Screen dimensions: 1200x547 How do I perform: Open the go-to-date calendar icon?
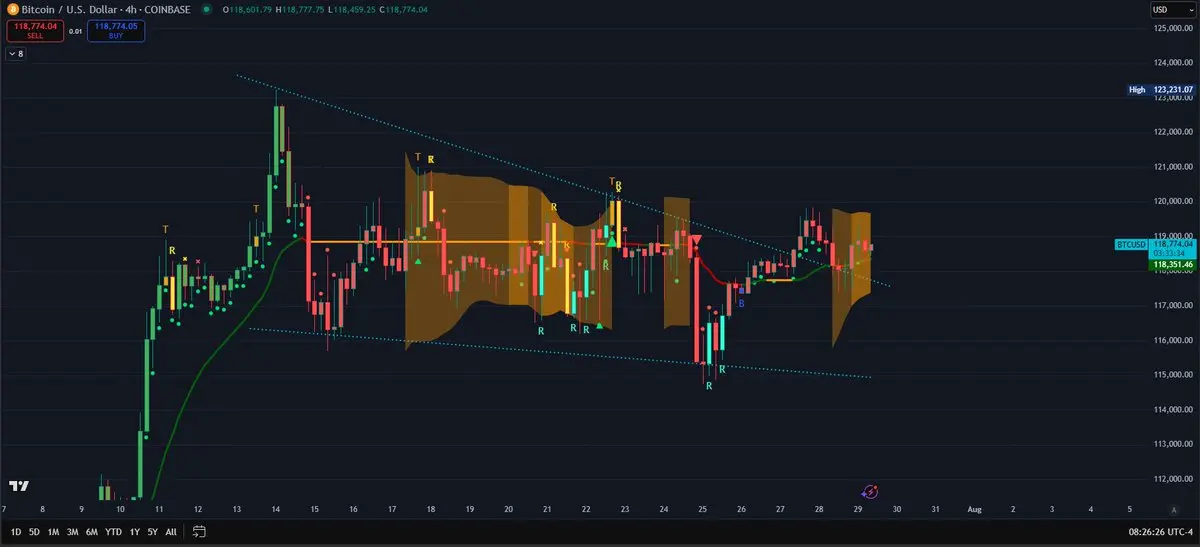click(x=199, y=531)
